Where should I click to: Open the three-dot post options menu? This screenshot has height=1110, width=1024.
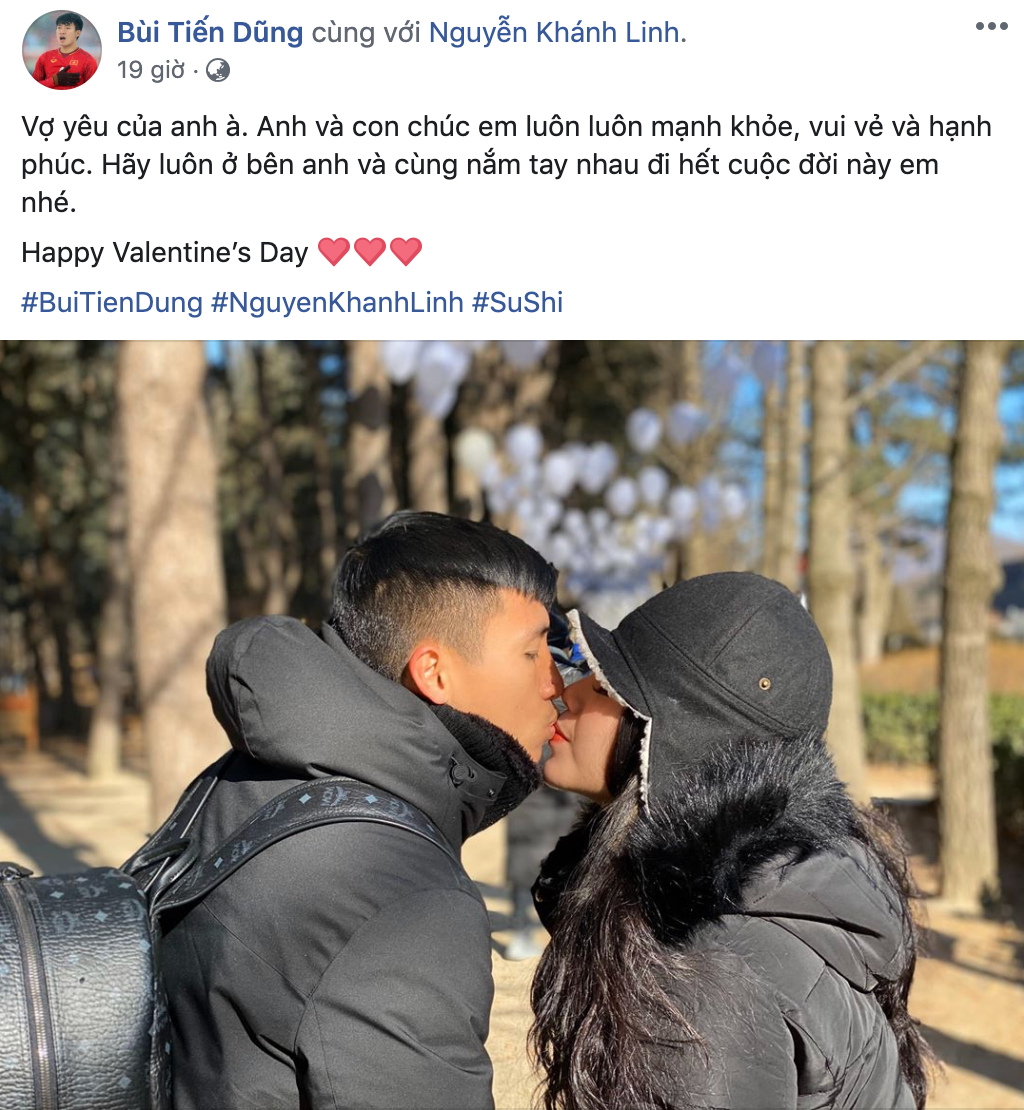[991, 26]
